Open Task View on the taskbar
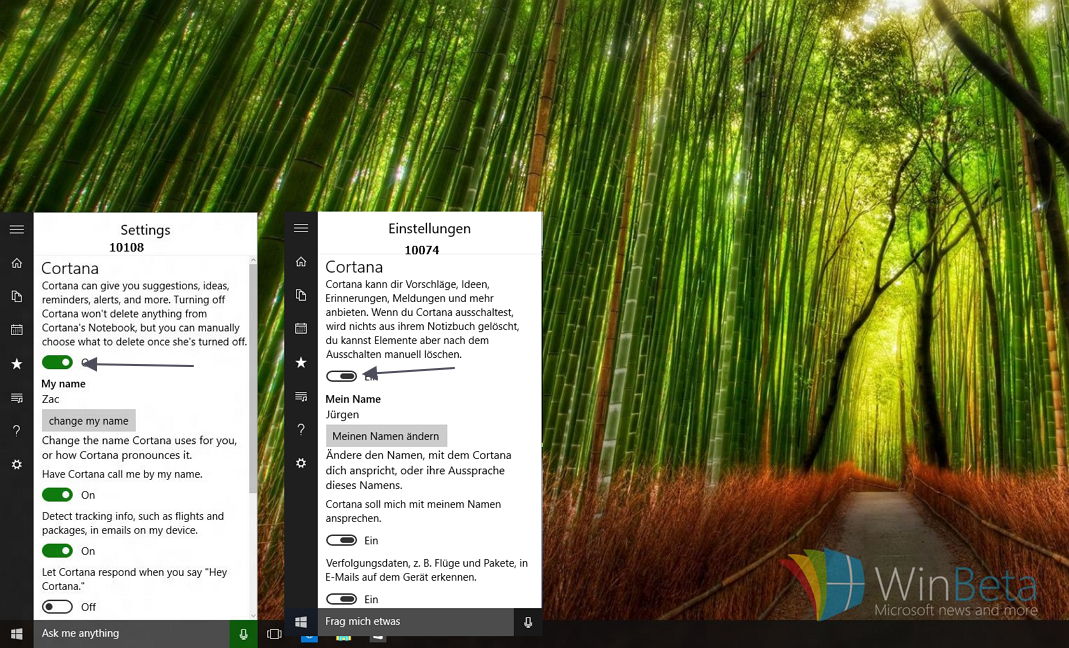Image resolution: width=1069 pixels, height=648 pixels. coord(274,634)
